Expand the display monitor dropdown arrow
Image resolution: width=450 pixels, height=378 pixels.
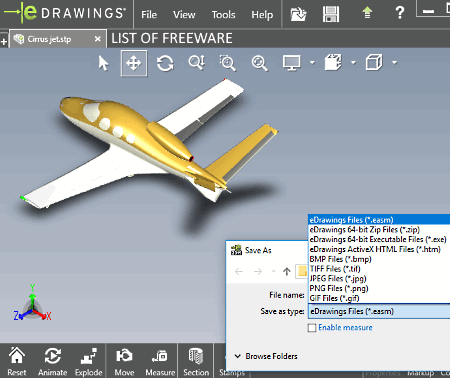(312, 62)
